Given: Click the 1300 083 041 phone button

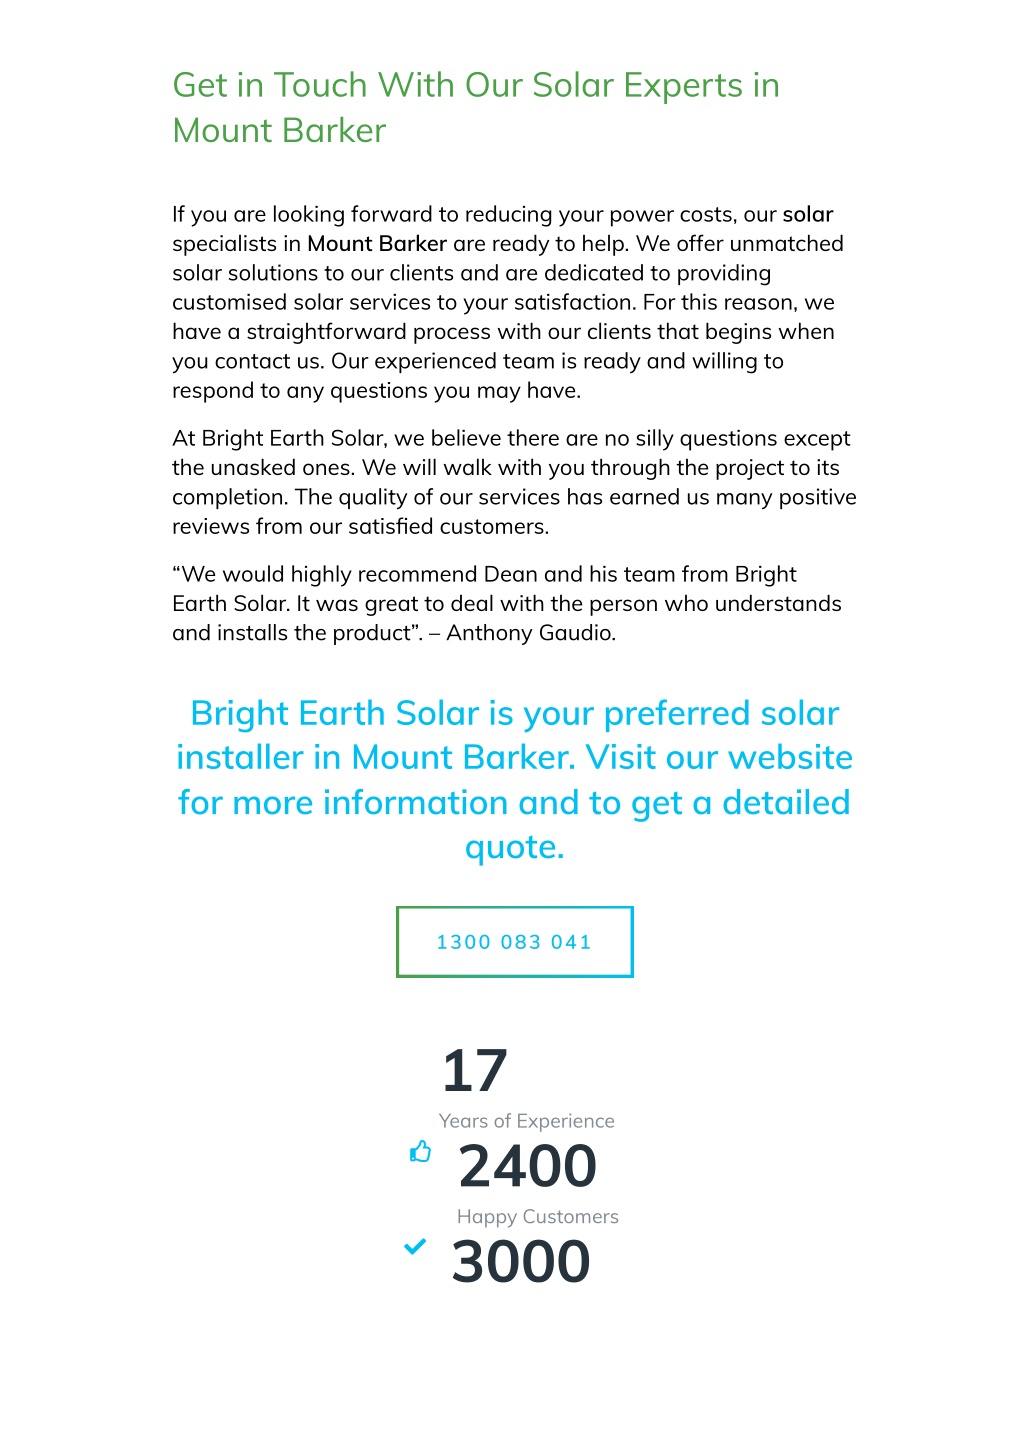Looking at the screenshot, I should point(515,942).
